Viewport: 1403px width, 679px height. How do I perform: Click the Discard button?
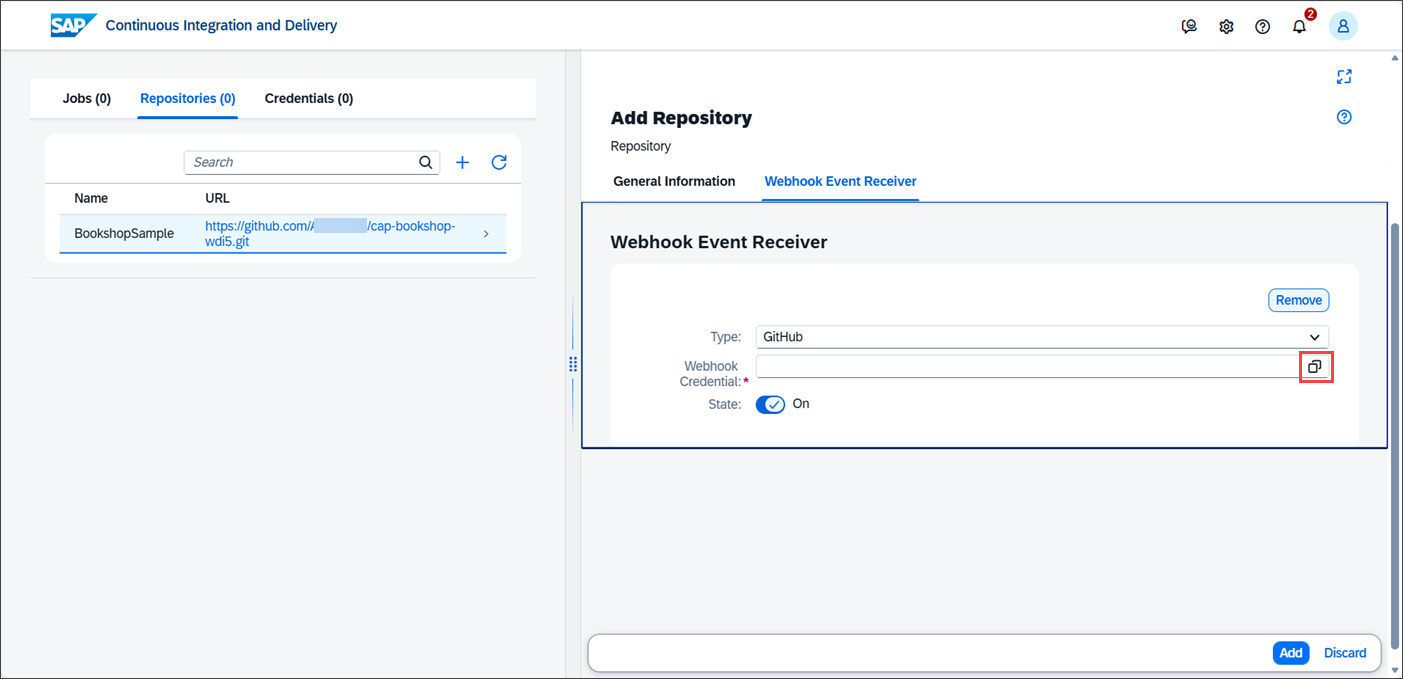coord(1345,653)
